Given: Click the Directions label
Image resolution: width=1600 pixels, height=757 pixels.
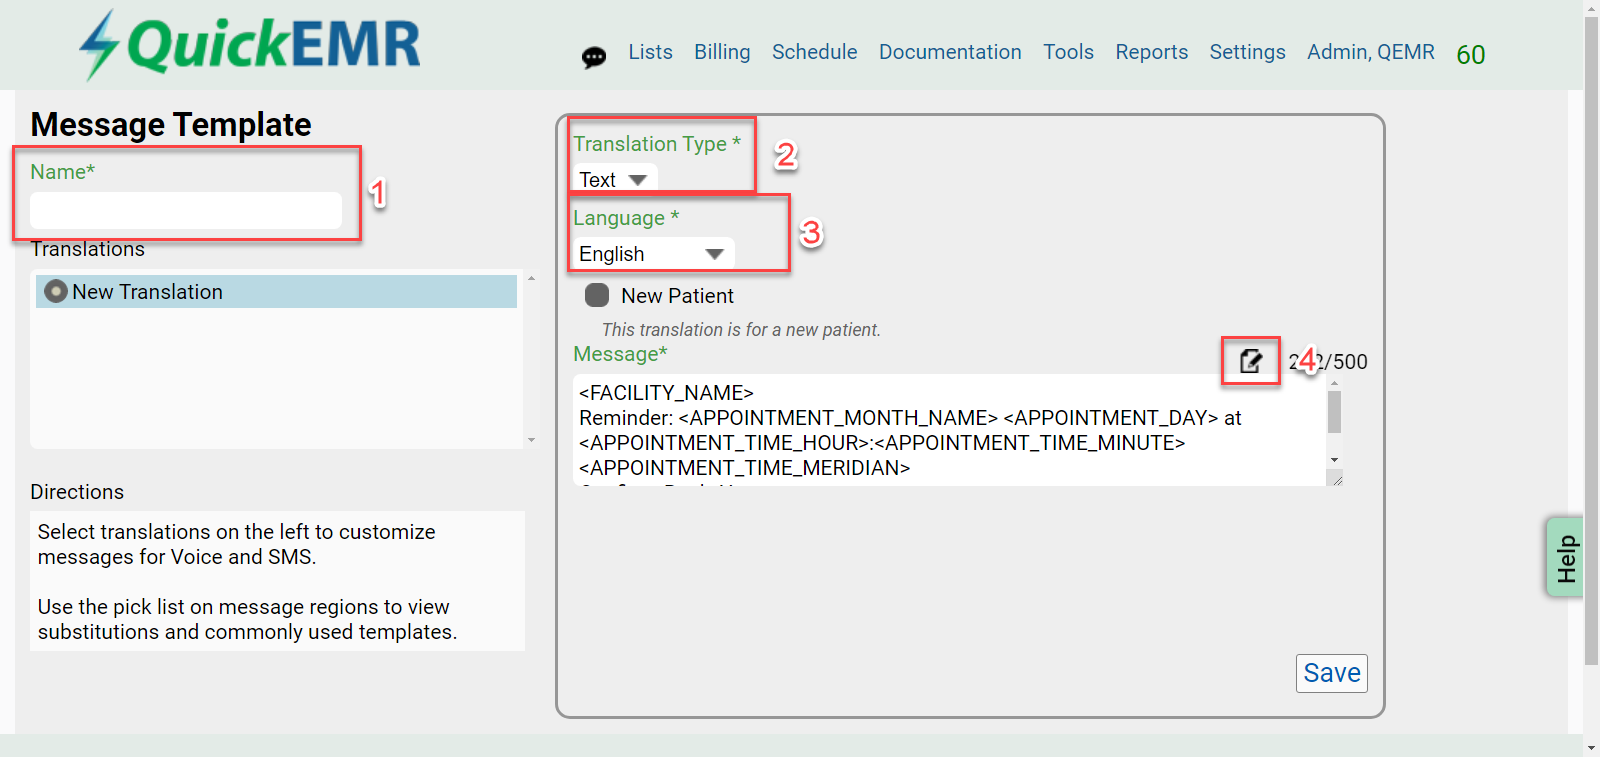Looking at the screenshot, I should pyautogui.click(x=77, y=492).
